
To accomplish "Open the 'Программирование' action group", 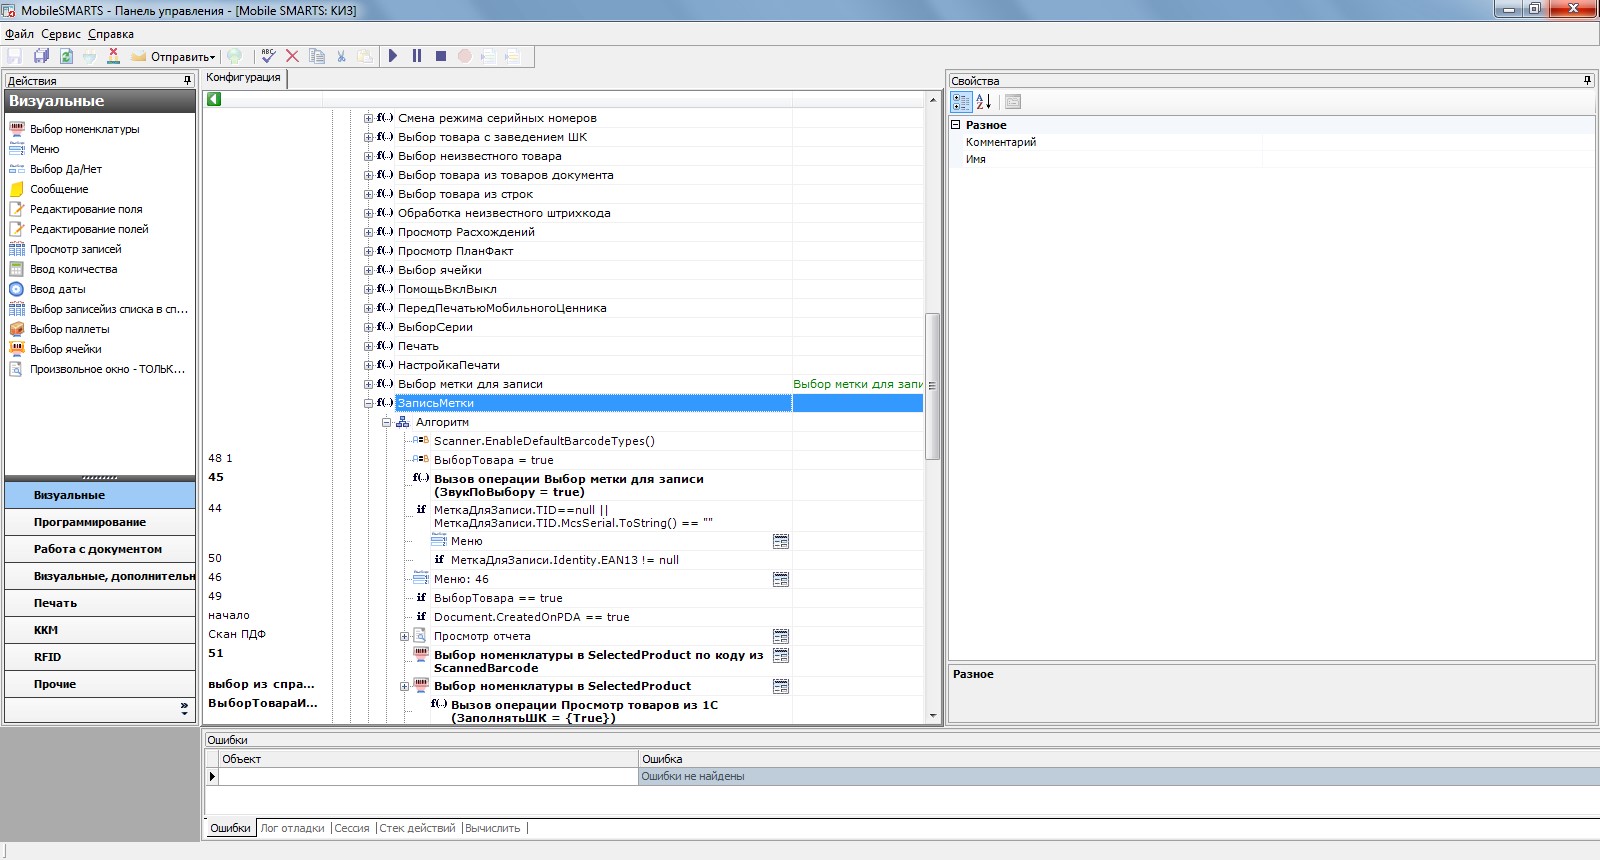I will [x=100, y=522].
